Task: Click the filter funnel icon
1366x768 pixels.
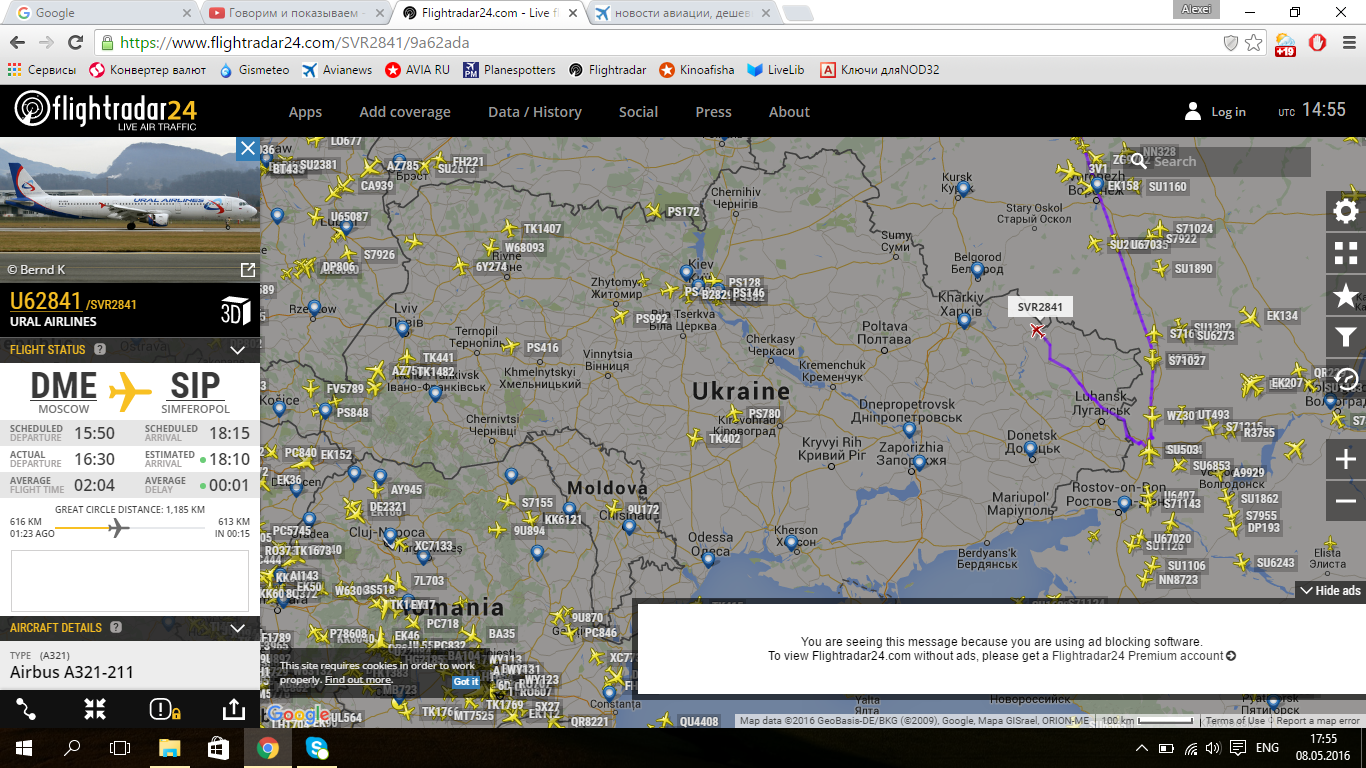Action: [1346, 337]
